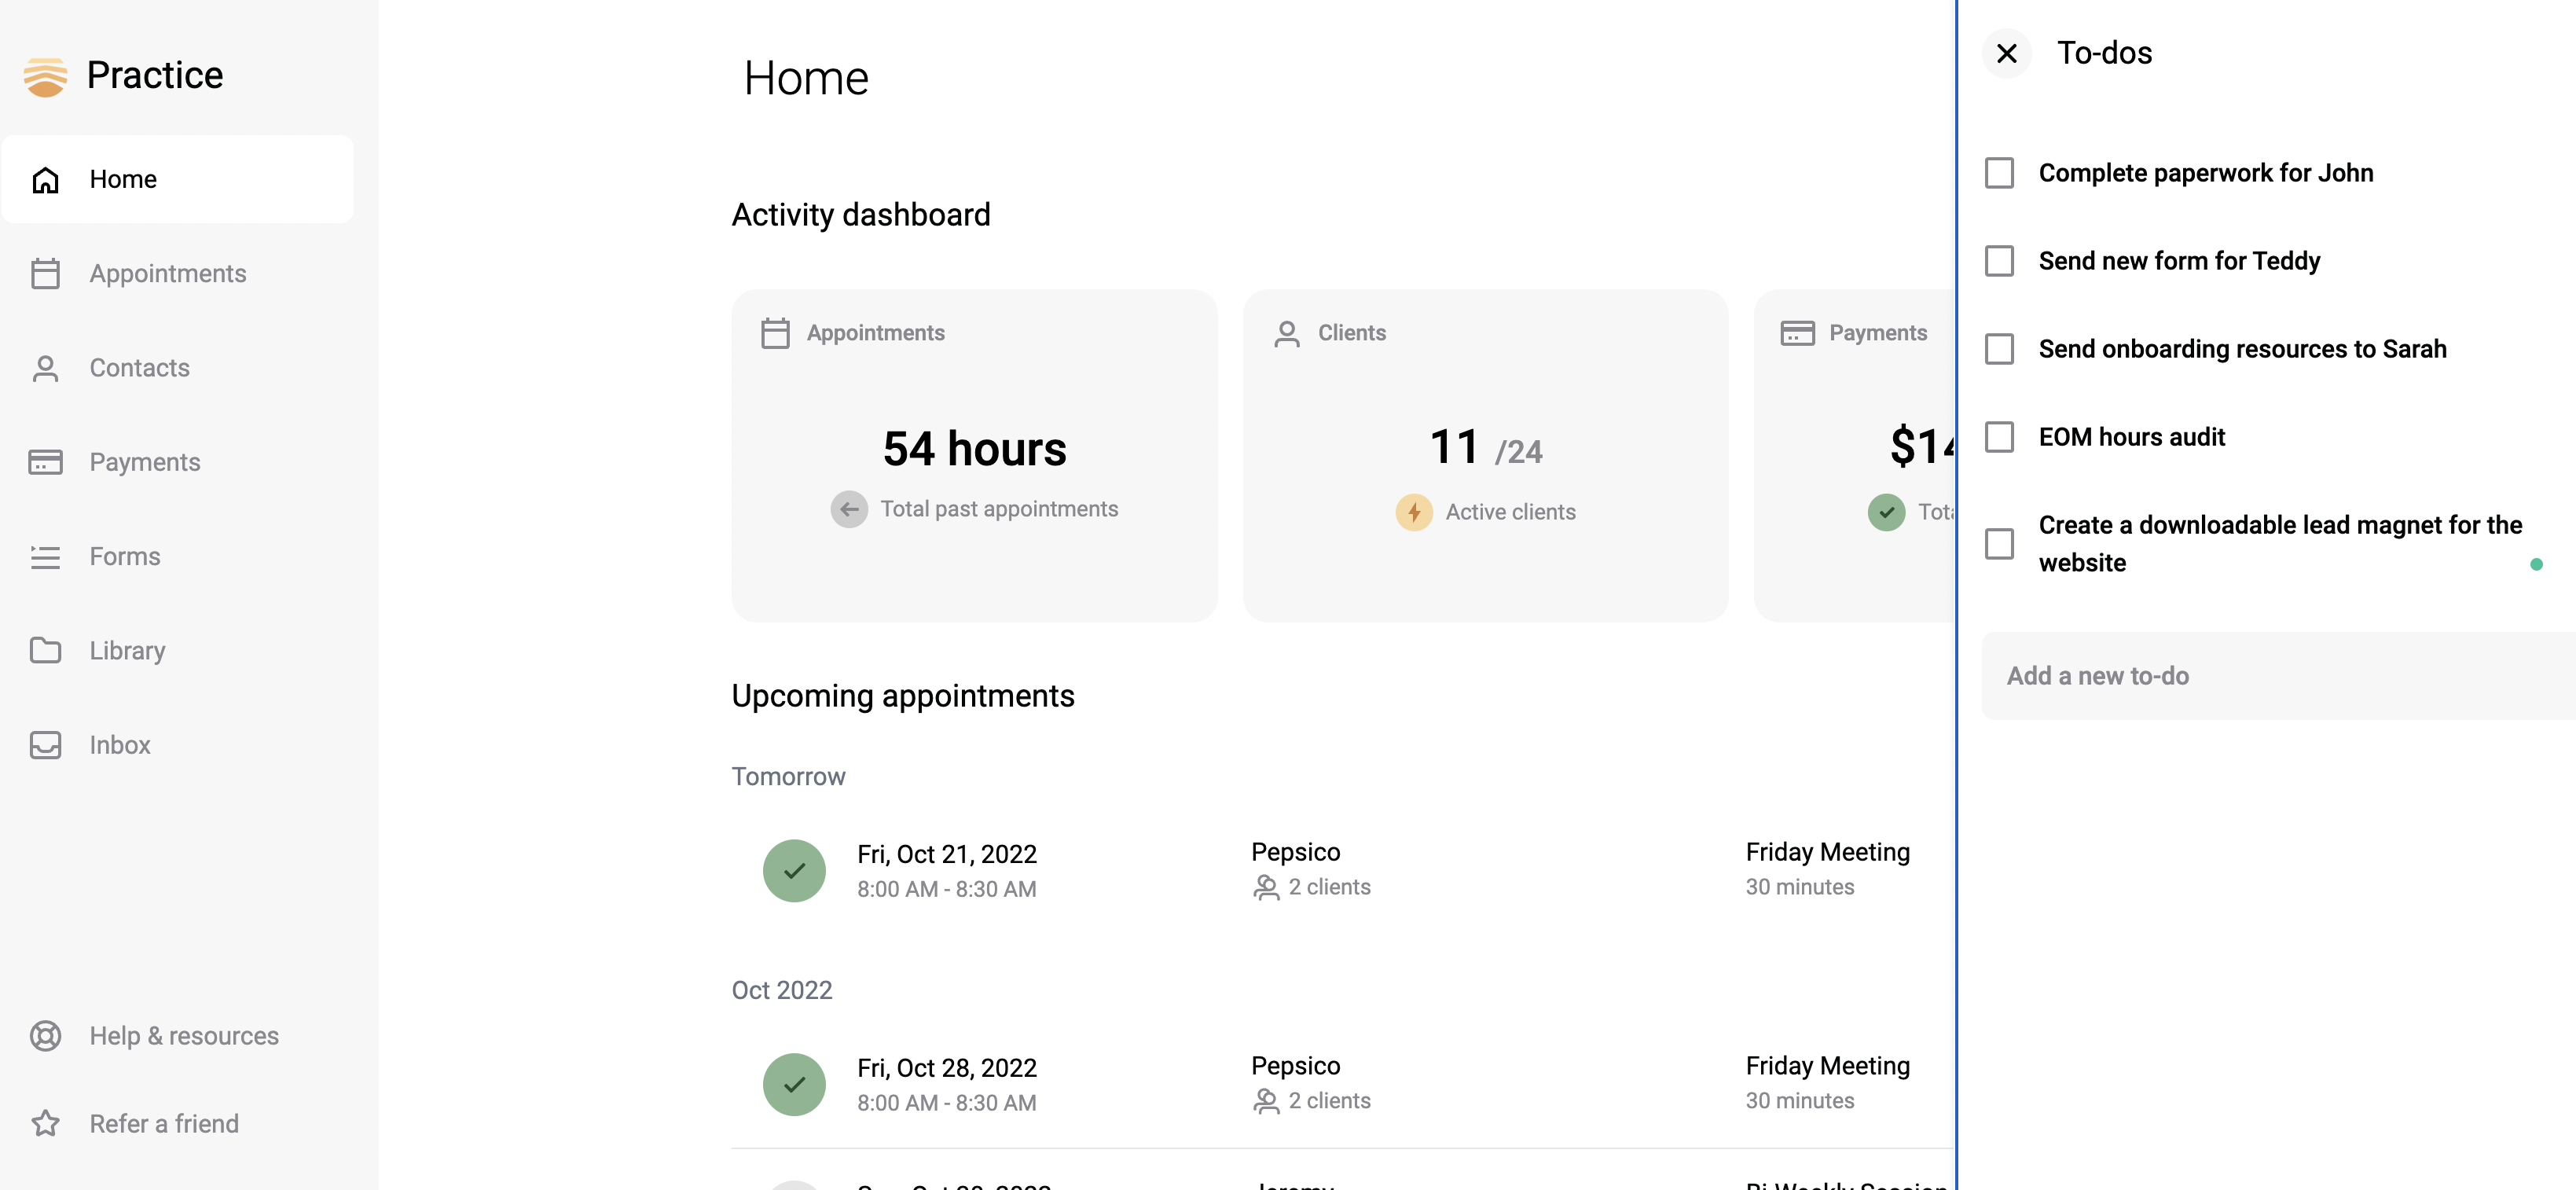Click the lightning bolt icon beside Active clients
This screenshot has height=1190, width=2576.
(x=1414, y=512)
